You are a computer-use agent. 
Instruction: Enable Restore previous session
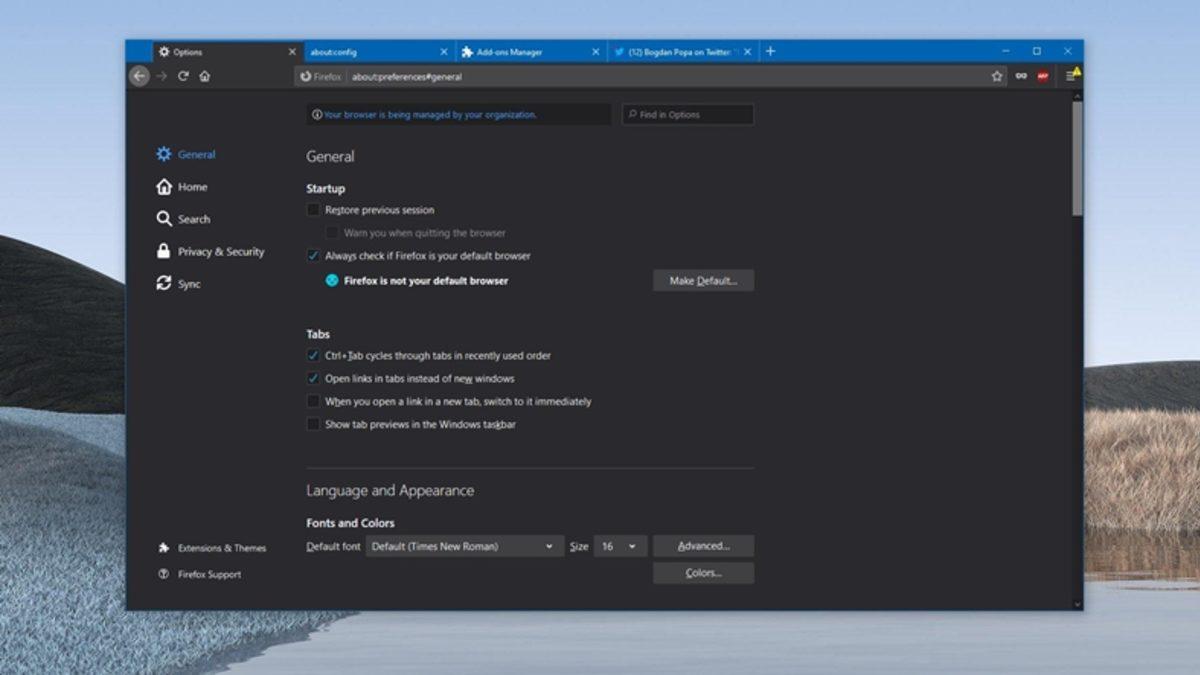click(x=313, y=209)
